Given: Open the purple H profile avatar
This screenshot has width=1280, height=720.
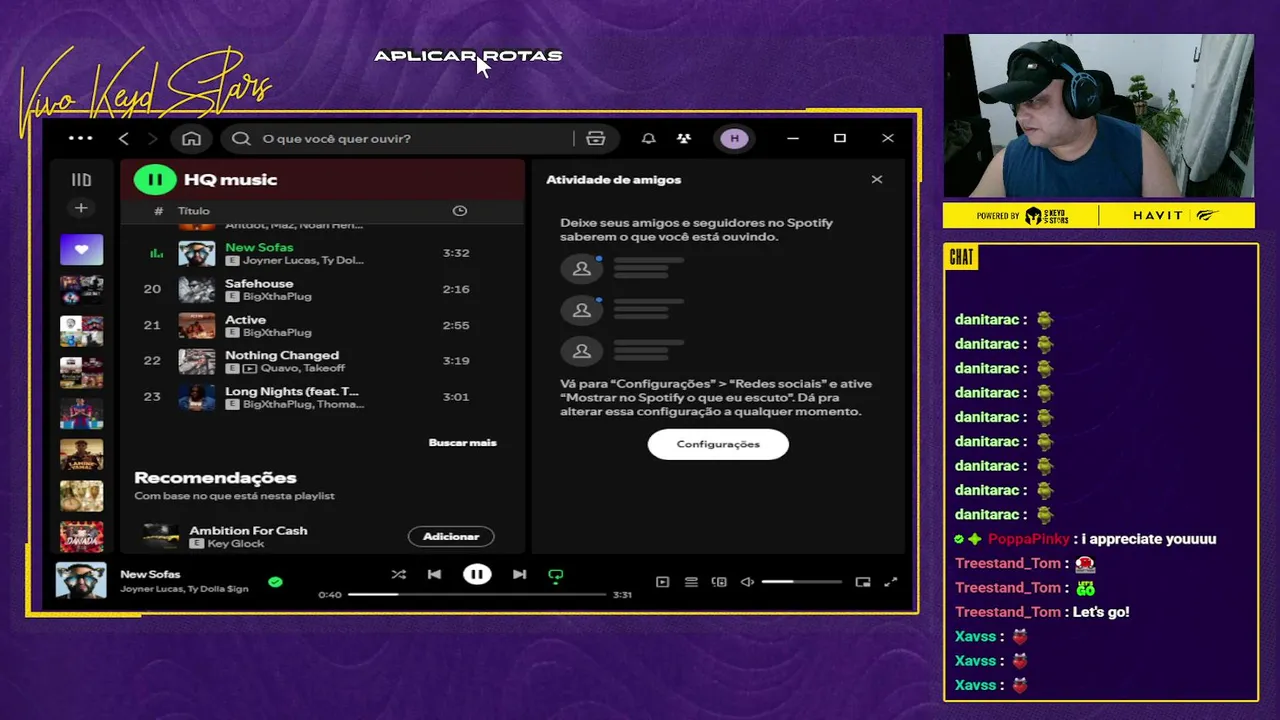Looking at the screenshot, I should (x=735, y=139).
